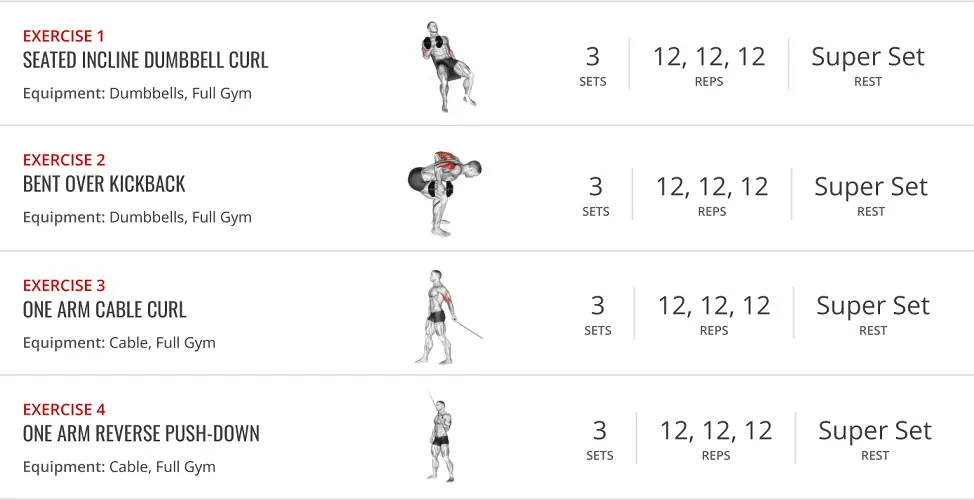Open the One Arm Cable Curl illustration
Screen dimensions: 974x500
click(448, 316)
